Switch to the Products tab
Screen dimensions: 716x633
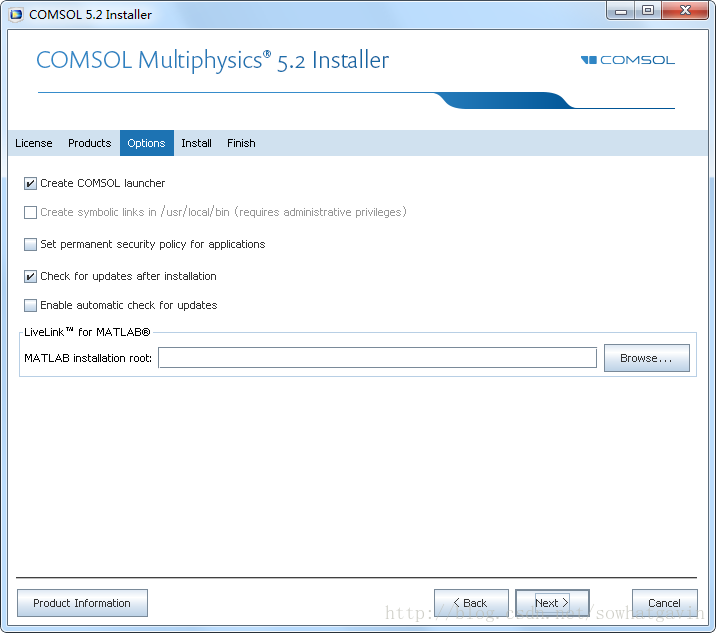click(x=90, y=143)
